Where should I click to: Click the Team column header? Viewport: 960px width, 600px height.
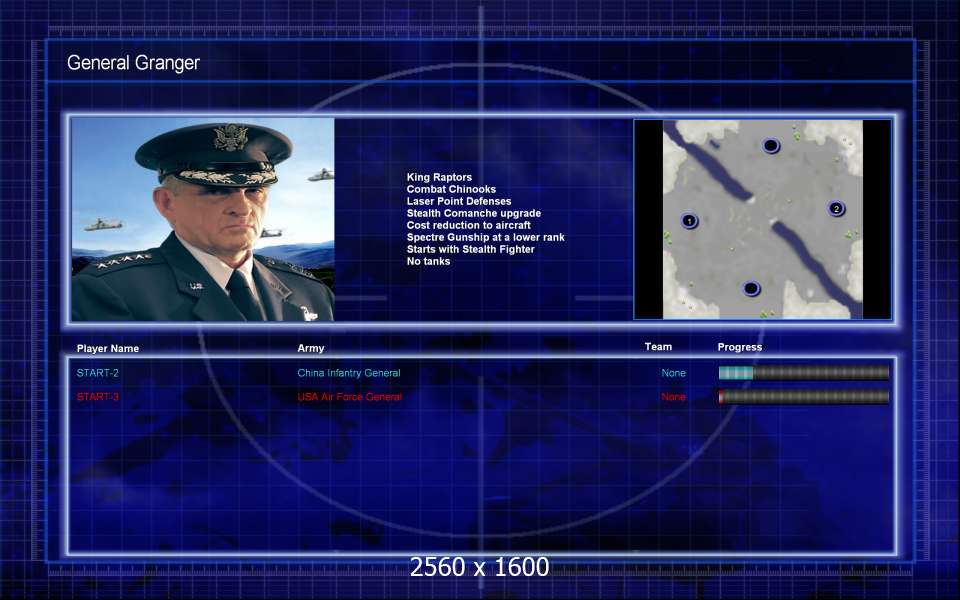pyautogui.click(x=658, y=347)
